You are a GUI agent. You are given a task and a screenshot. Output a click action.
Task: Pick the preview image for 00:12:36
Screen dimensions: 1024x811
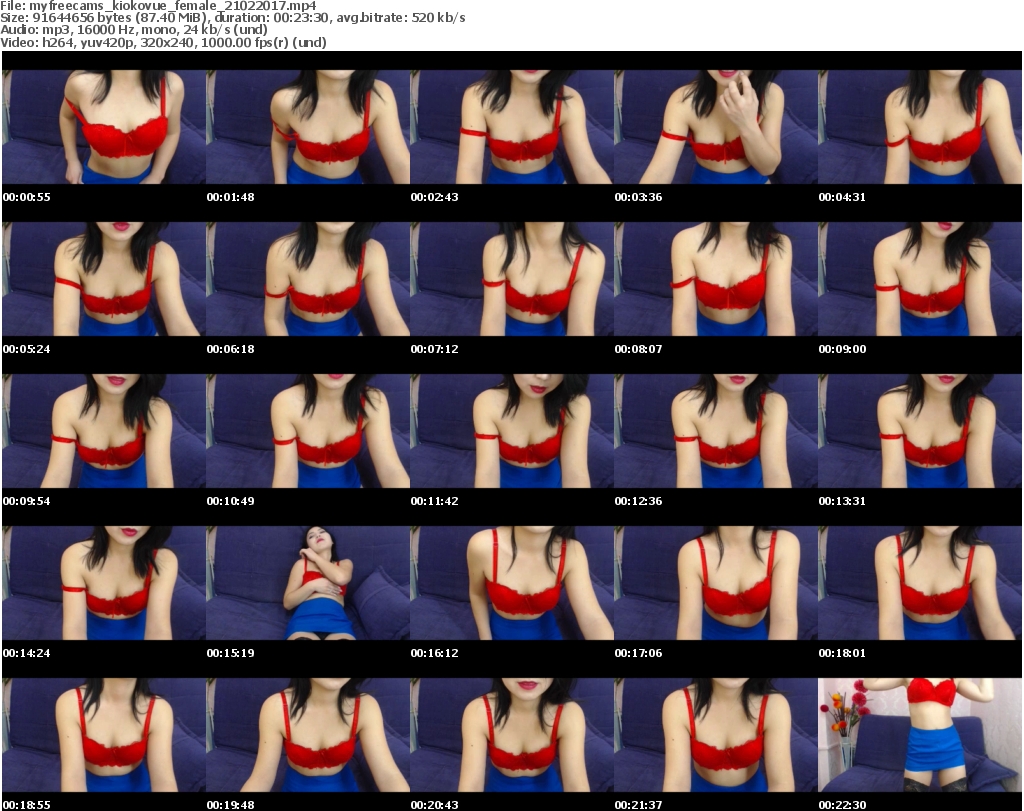coord(716,431)
